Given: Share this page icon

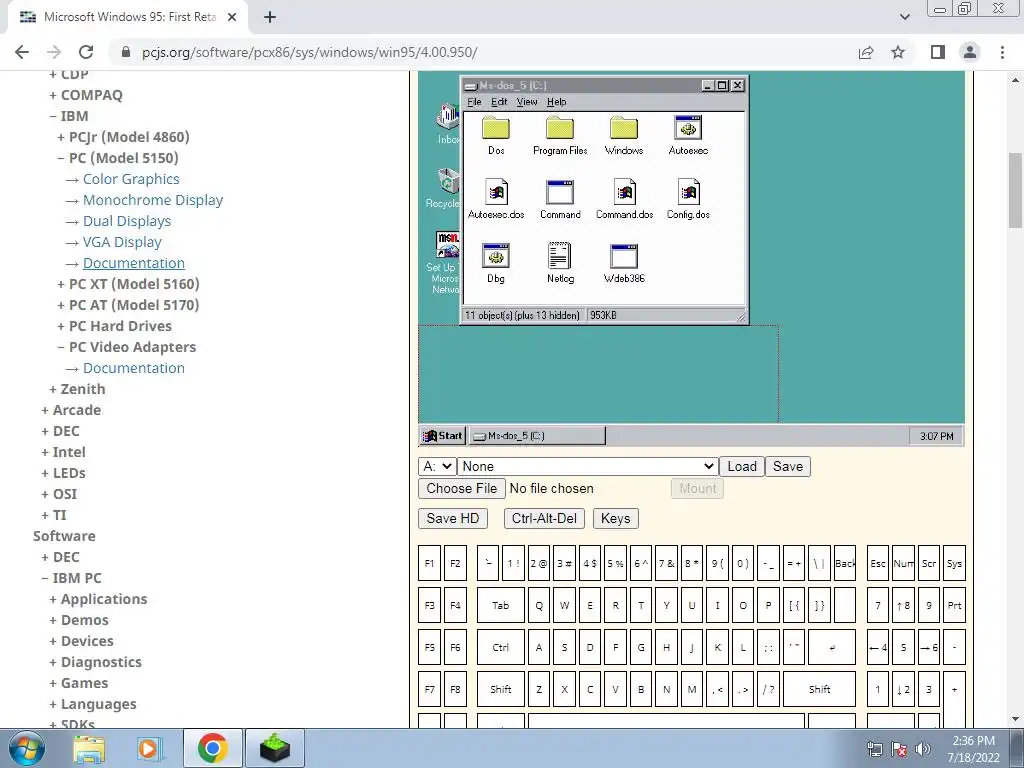Looking at the screenshot, I should [866, 52].
